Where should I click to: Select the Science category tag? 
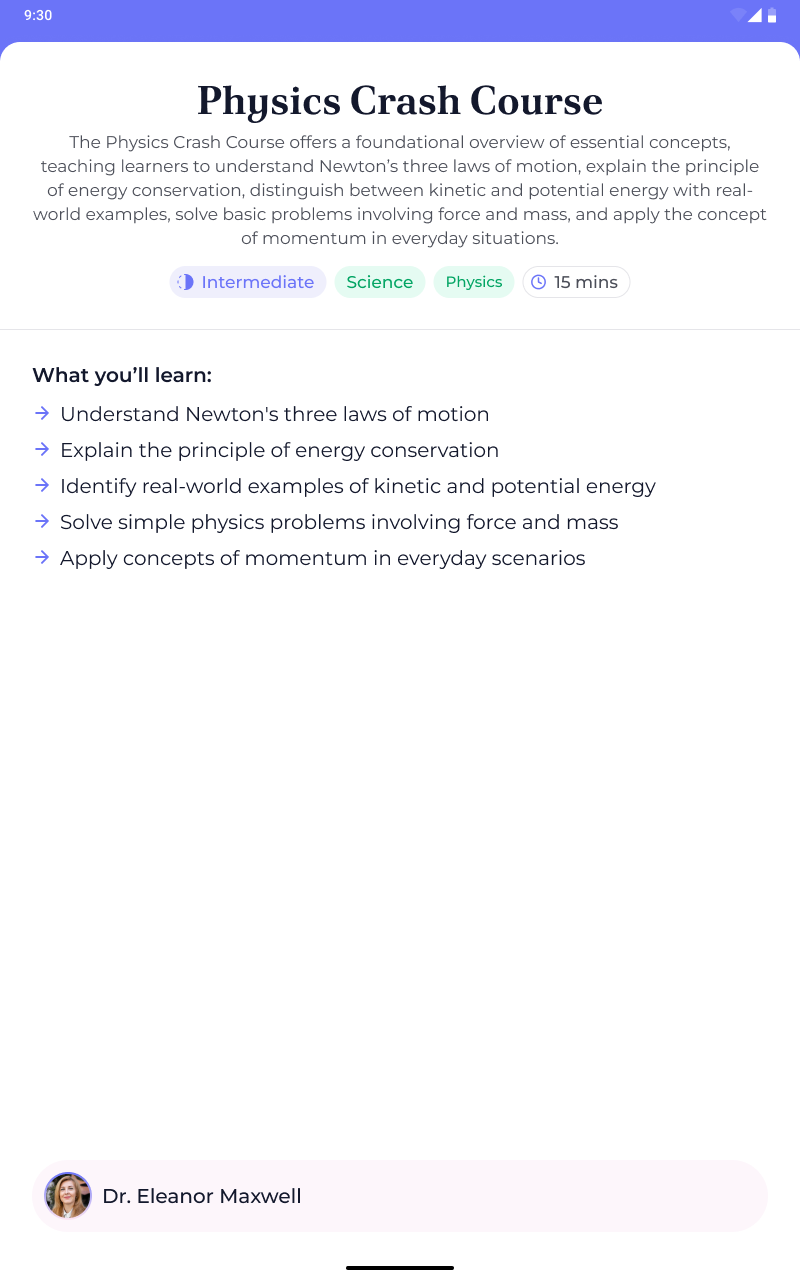[x=380, y=282]
